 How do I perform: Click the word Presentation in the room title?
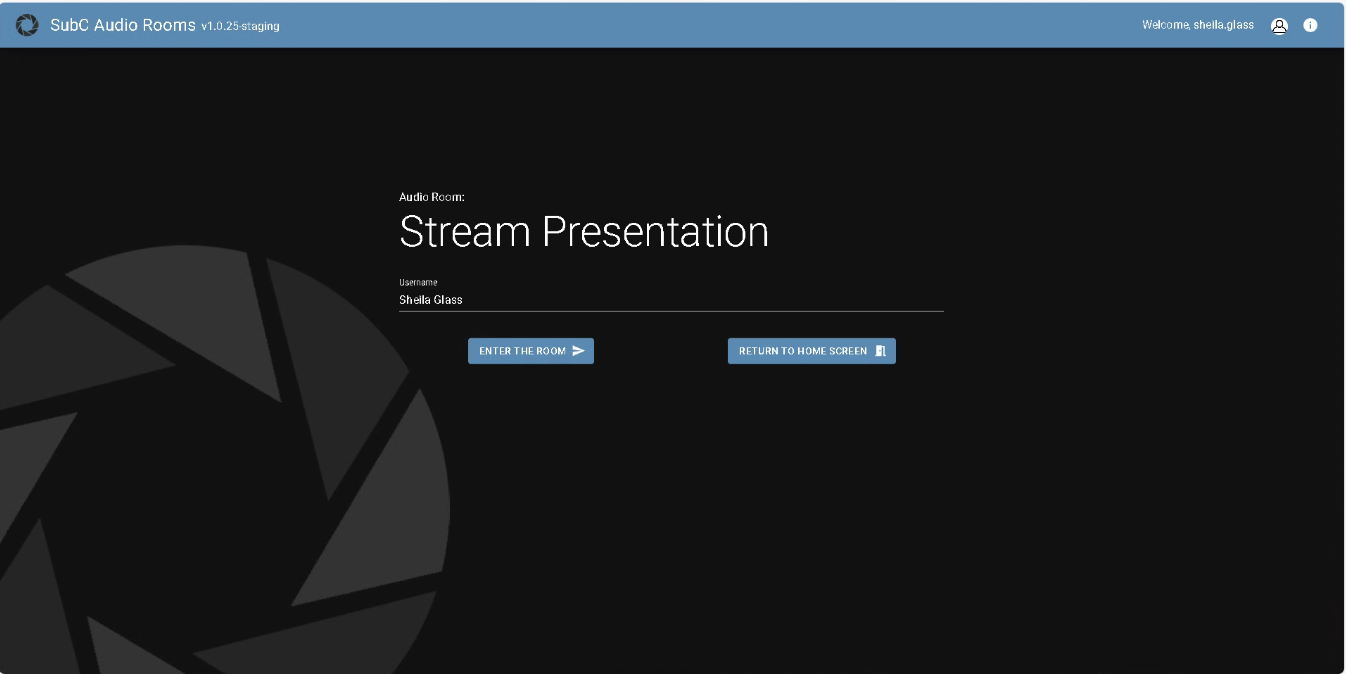655,232
